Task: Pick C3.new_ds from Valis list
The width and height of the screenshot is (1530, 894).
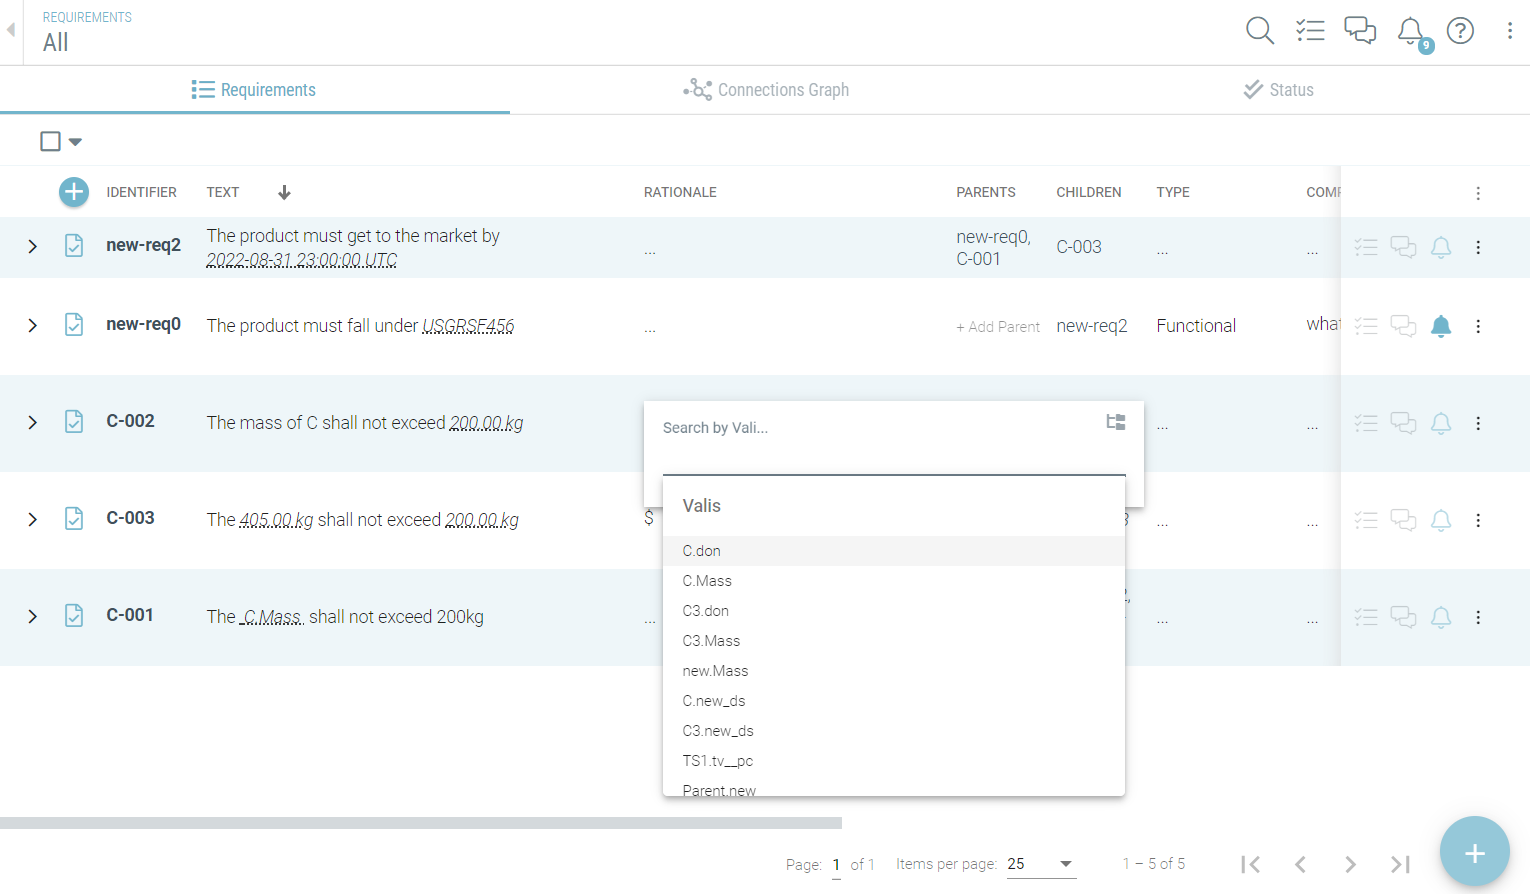Action: 894,731
